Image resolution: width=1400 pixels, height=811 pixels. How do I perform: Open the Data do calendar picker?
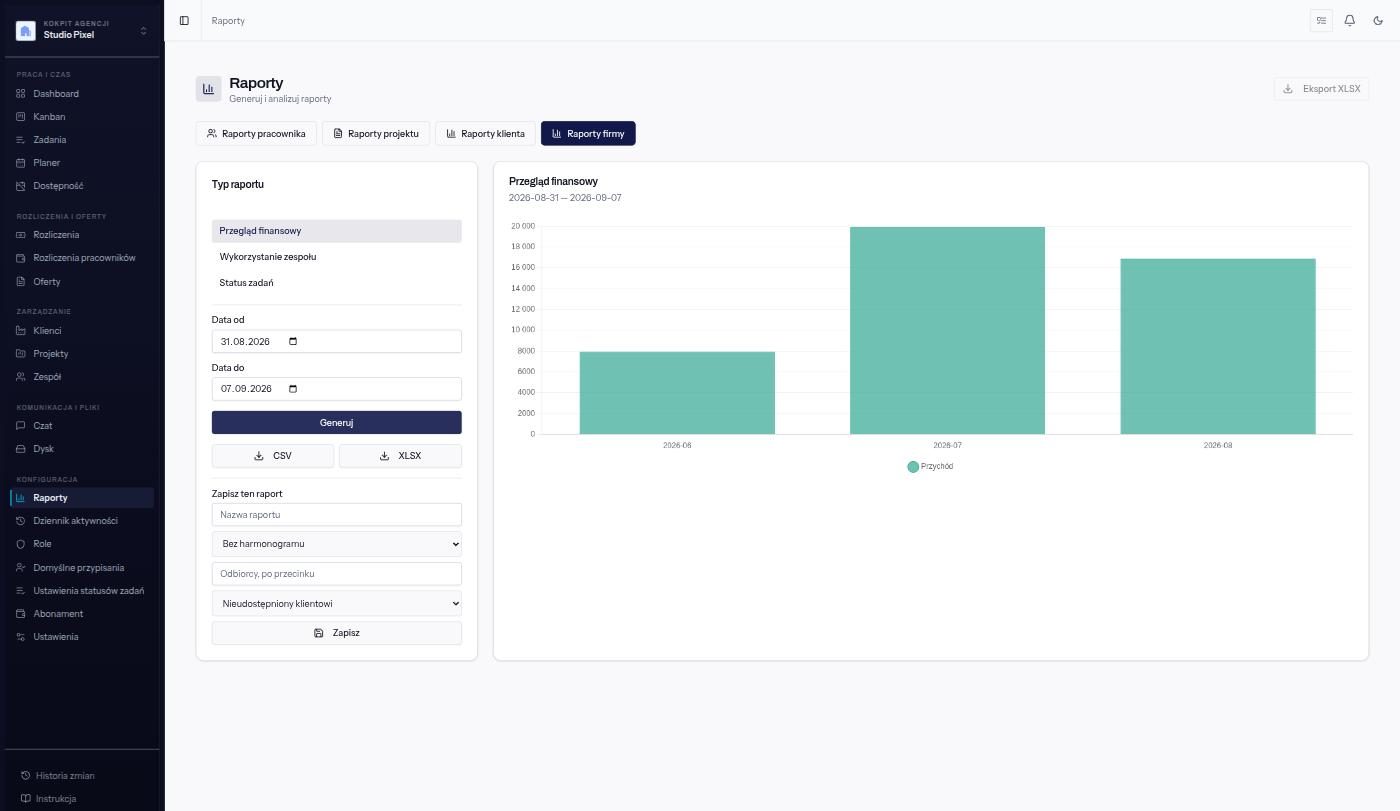point(293,389)
